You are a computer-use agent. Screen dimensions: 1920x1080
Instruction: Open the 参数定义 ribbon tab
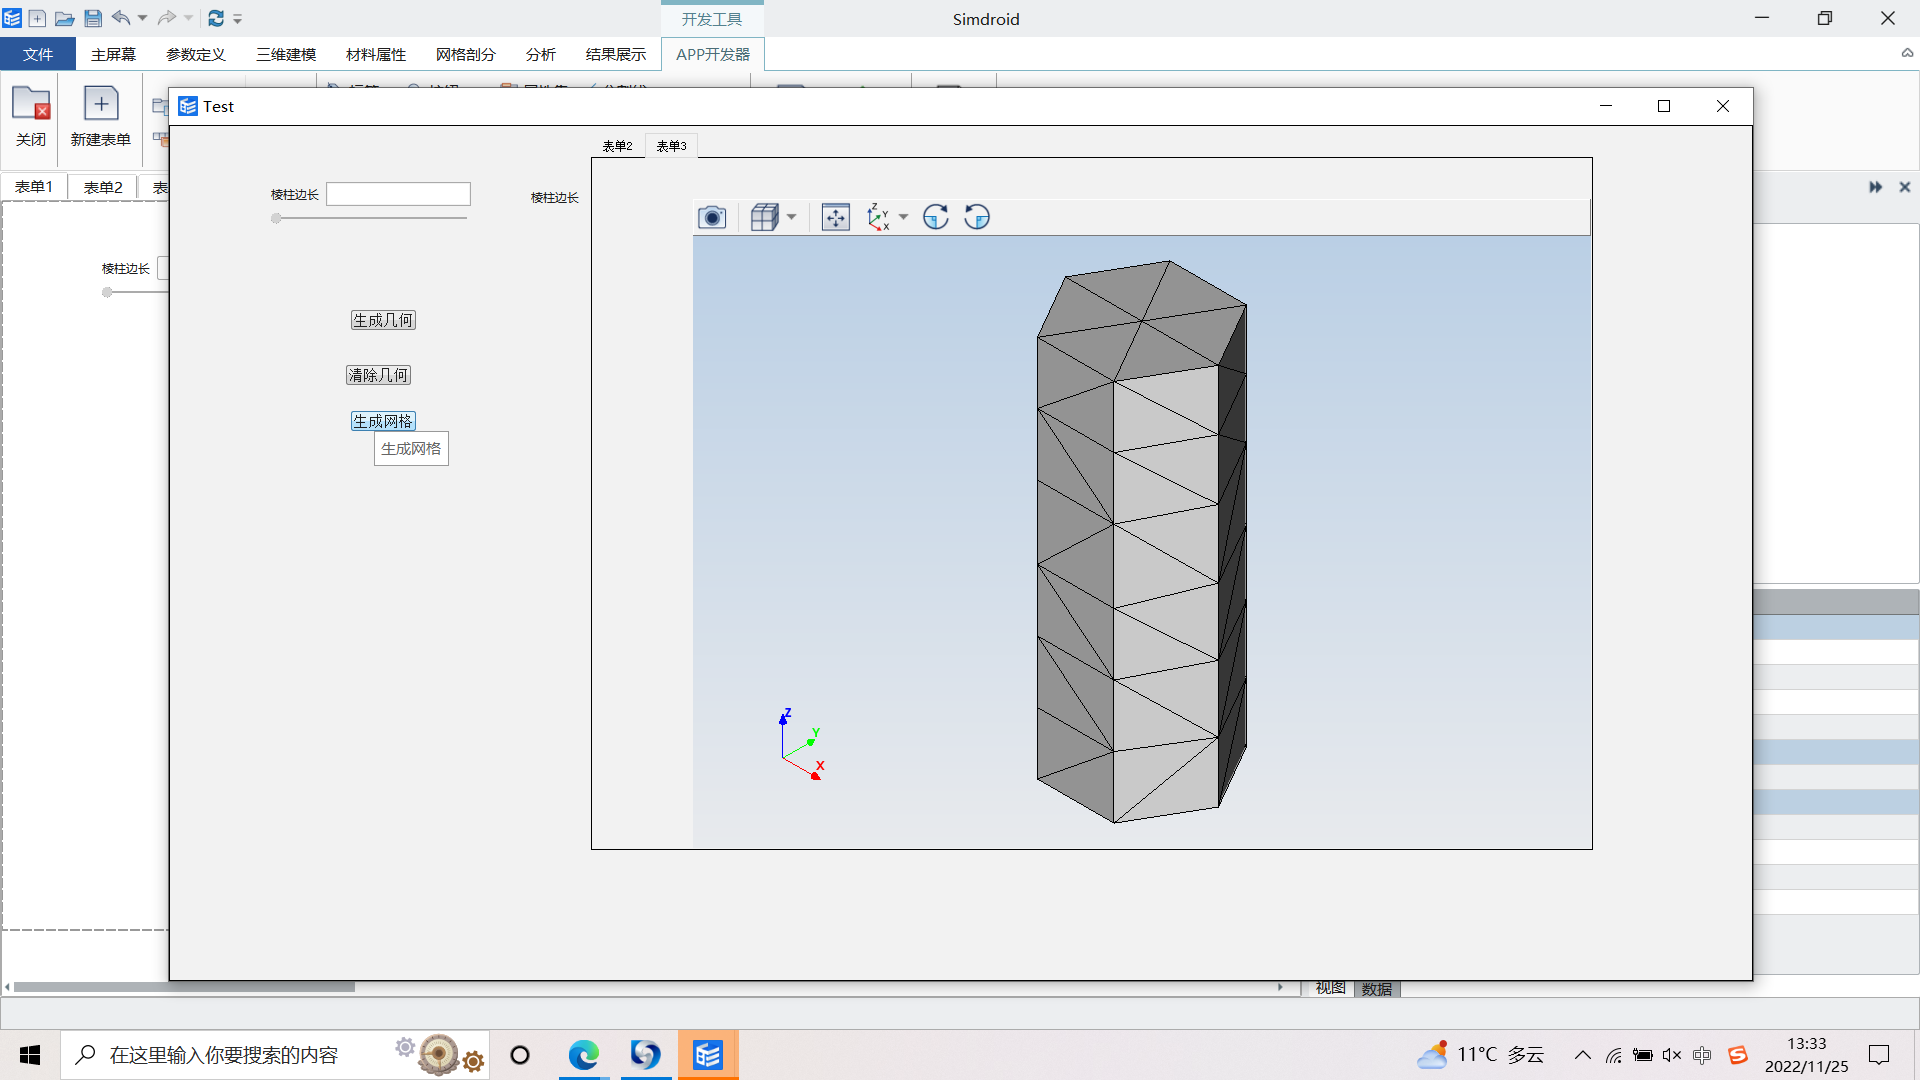pos(196,54)
